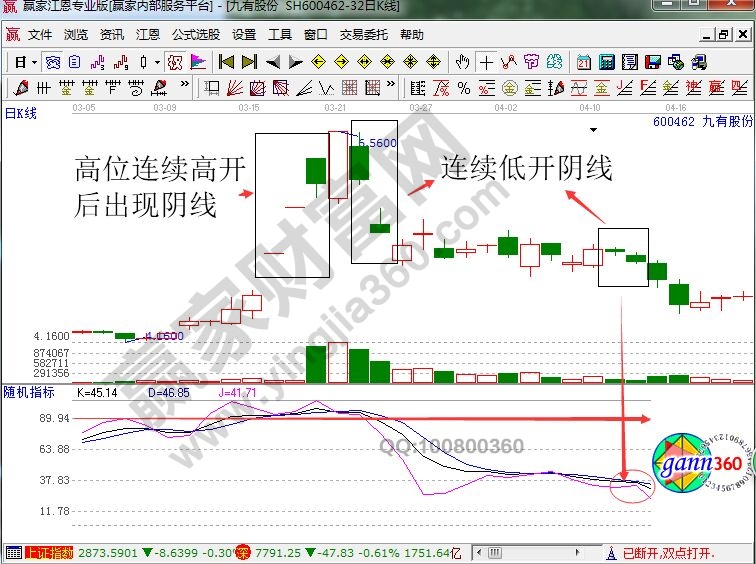The image size is (756, 564).
Task: Open the 交易委托 menu
Action: point(364,34)
